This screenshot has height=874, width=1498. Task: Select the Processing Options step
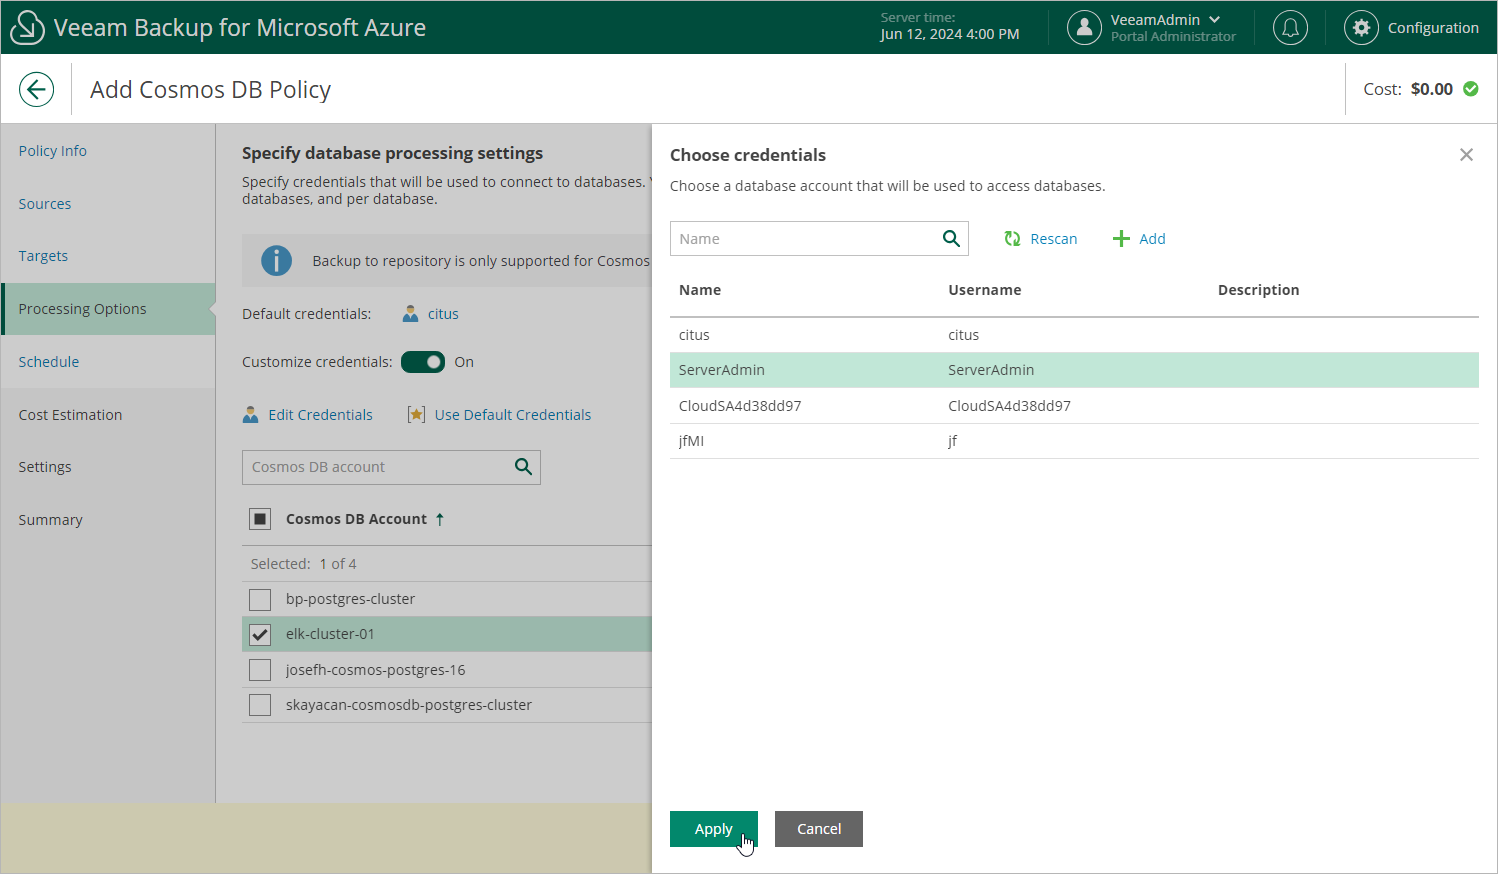pyautogui.click(x=108, y=309)
